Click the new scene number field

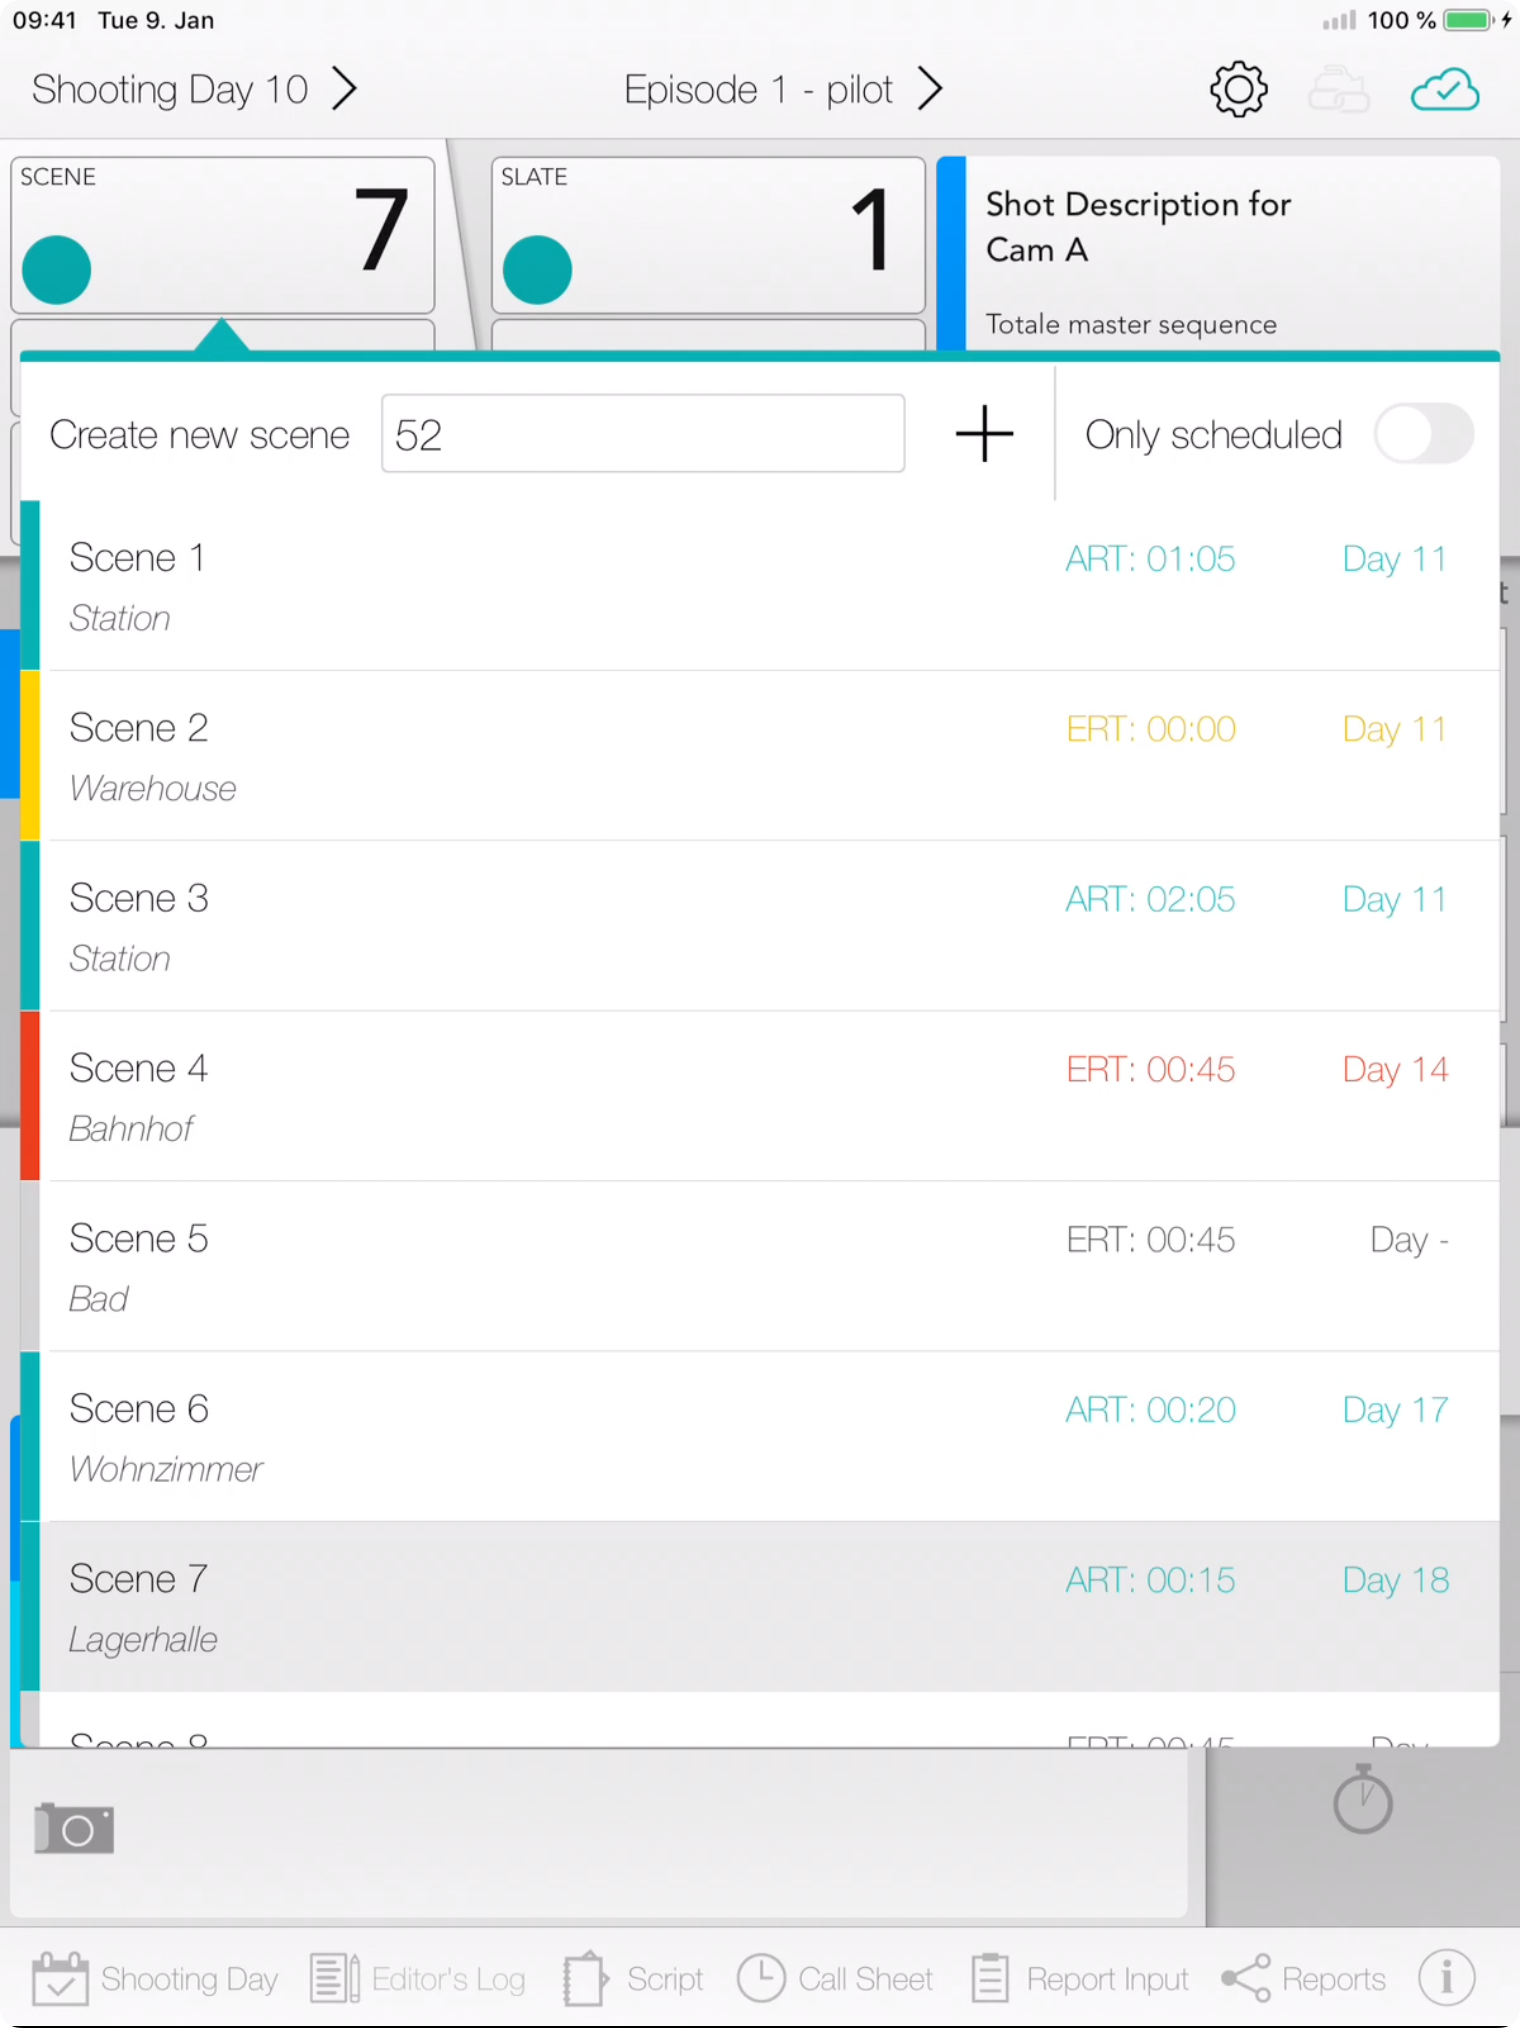click(x=643, y=434)
